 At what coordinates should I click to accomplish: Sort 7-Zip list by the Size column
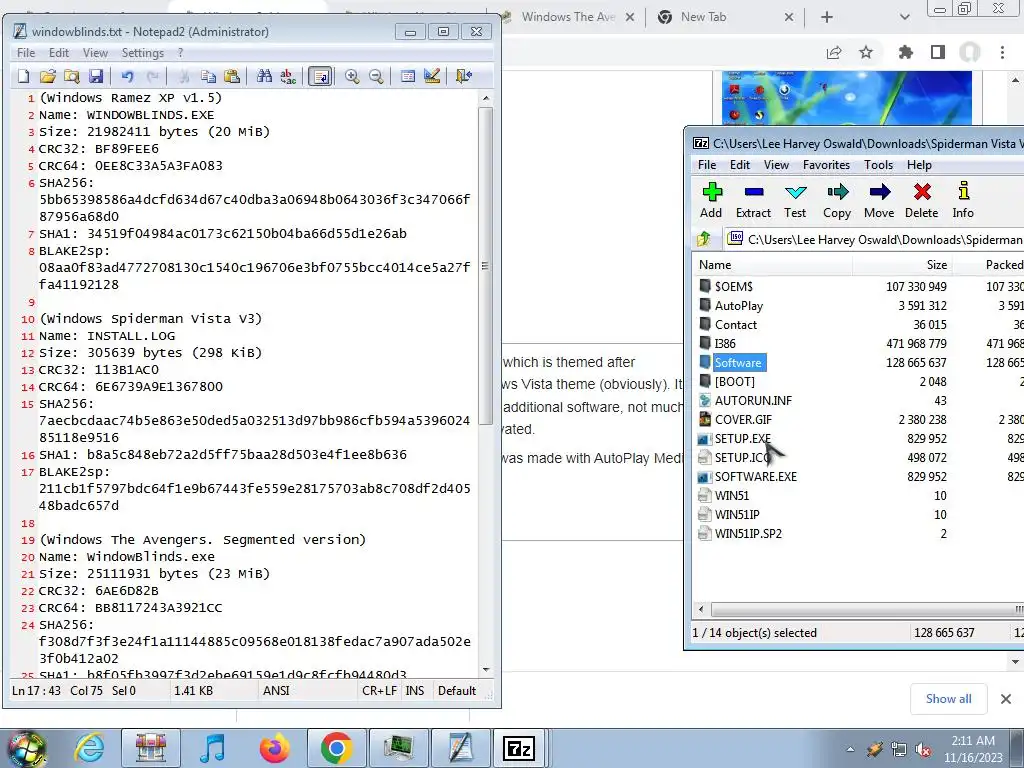pyautogui.click(x=903, y=264)
